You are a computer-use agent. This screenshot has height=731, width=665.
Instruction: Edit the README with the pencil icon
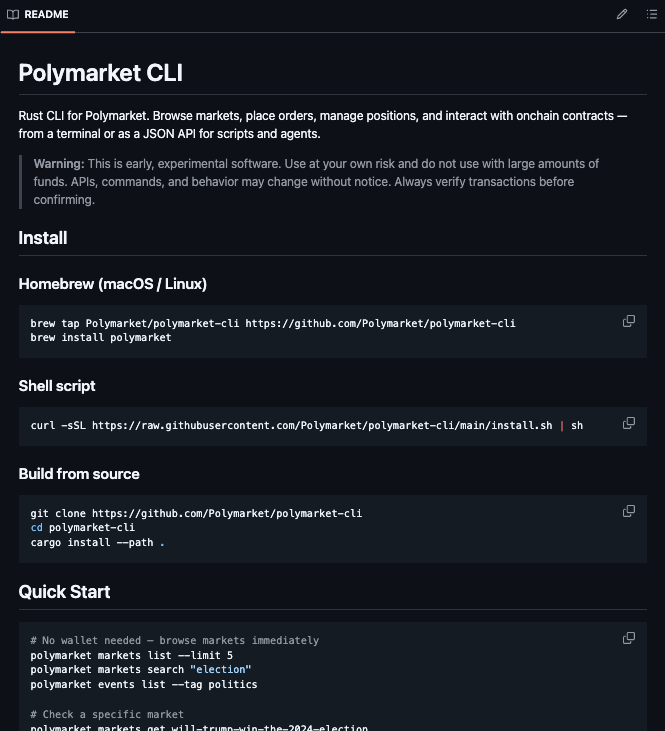coord(622,14)
